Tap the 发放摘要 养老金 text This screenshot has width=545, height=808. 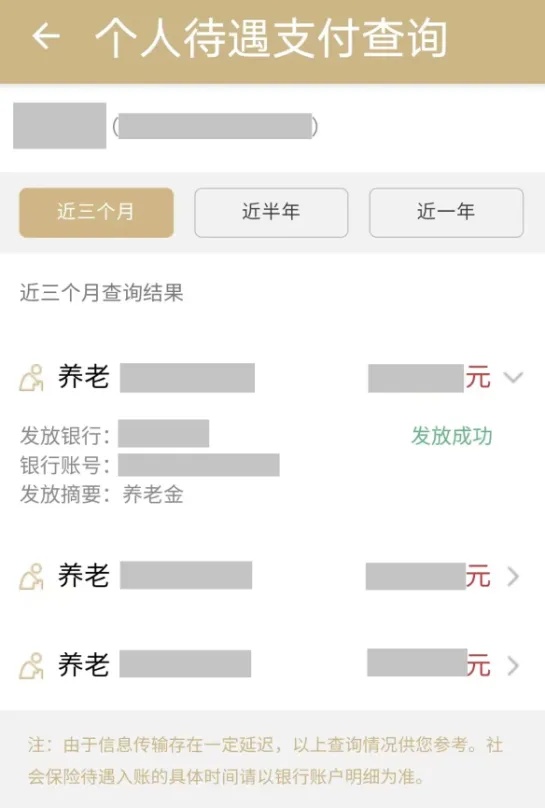point(101,494)
